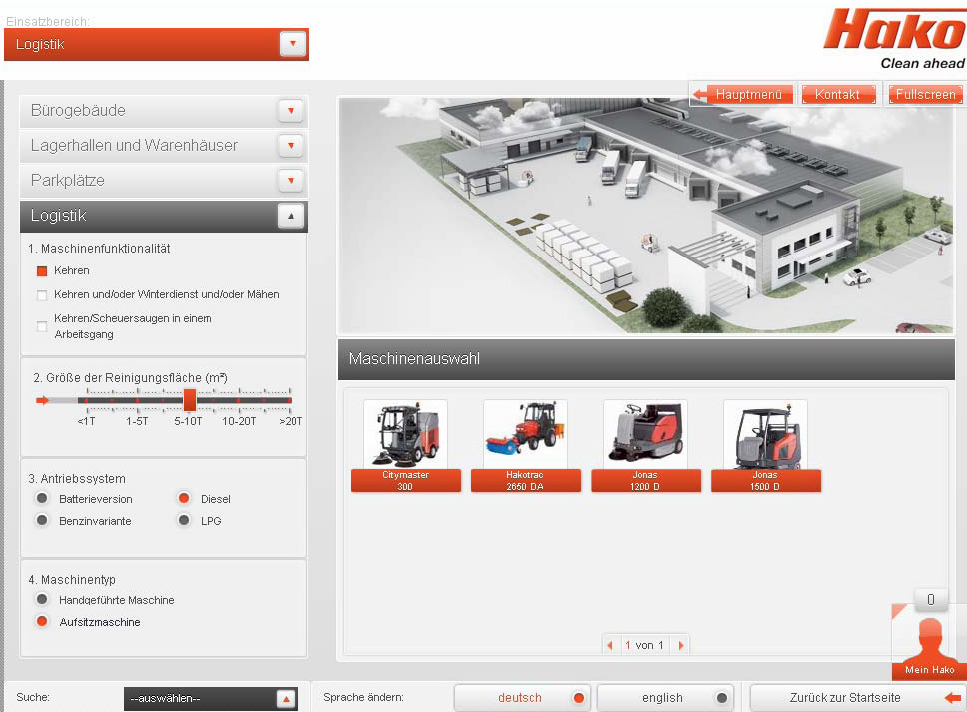
Task: Go to previous machine results page arrow
Action: coord(610,645)
